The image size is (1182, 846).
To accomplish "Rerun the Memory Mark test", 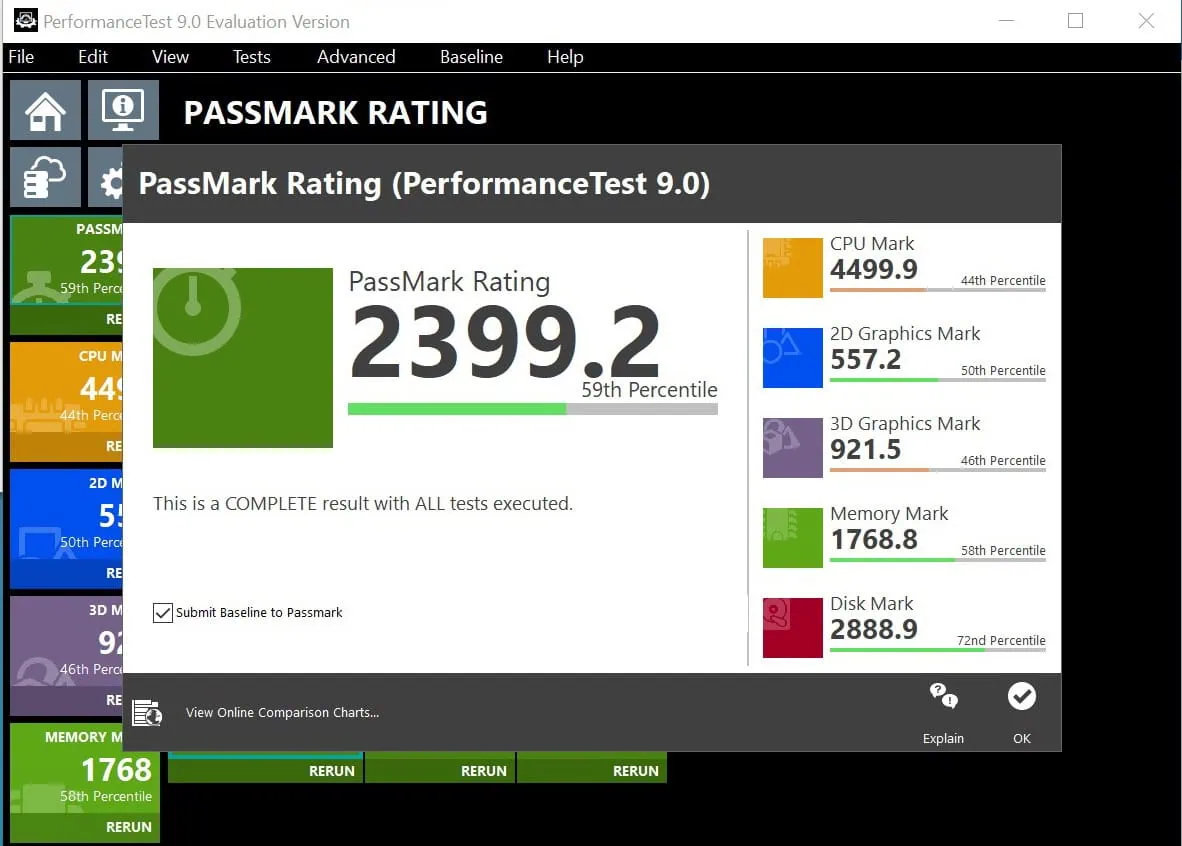I will [129, 827].
